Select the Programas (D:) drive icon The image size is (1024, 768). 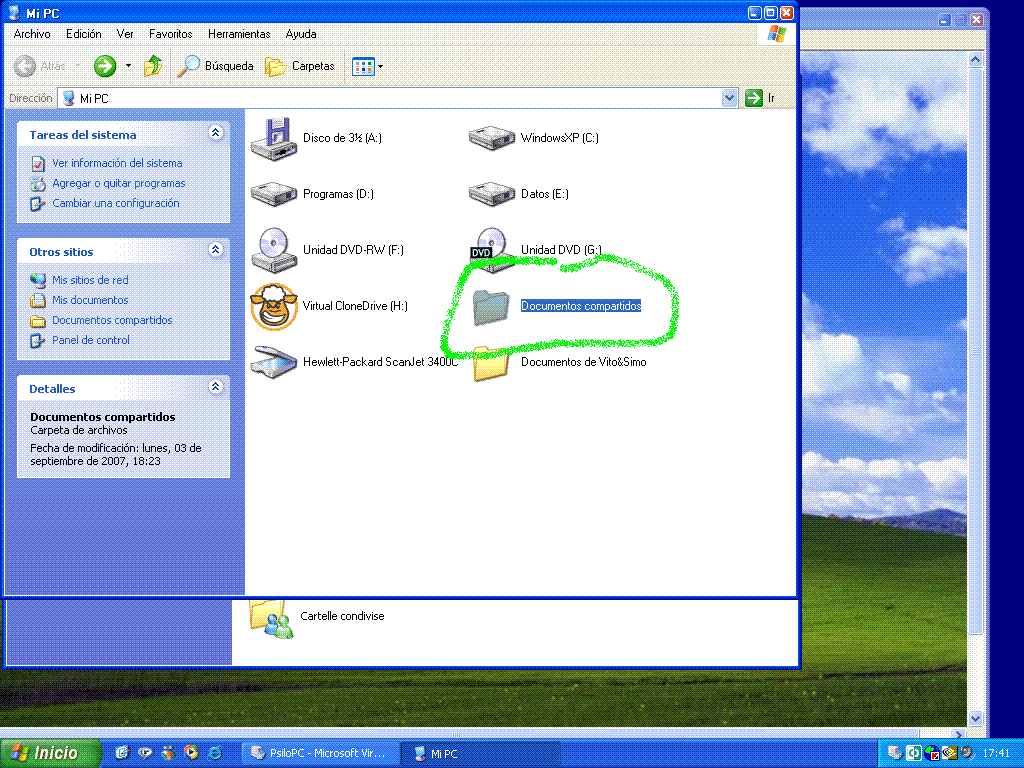[274, 194]
